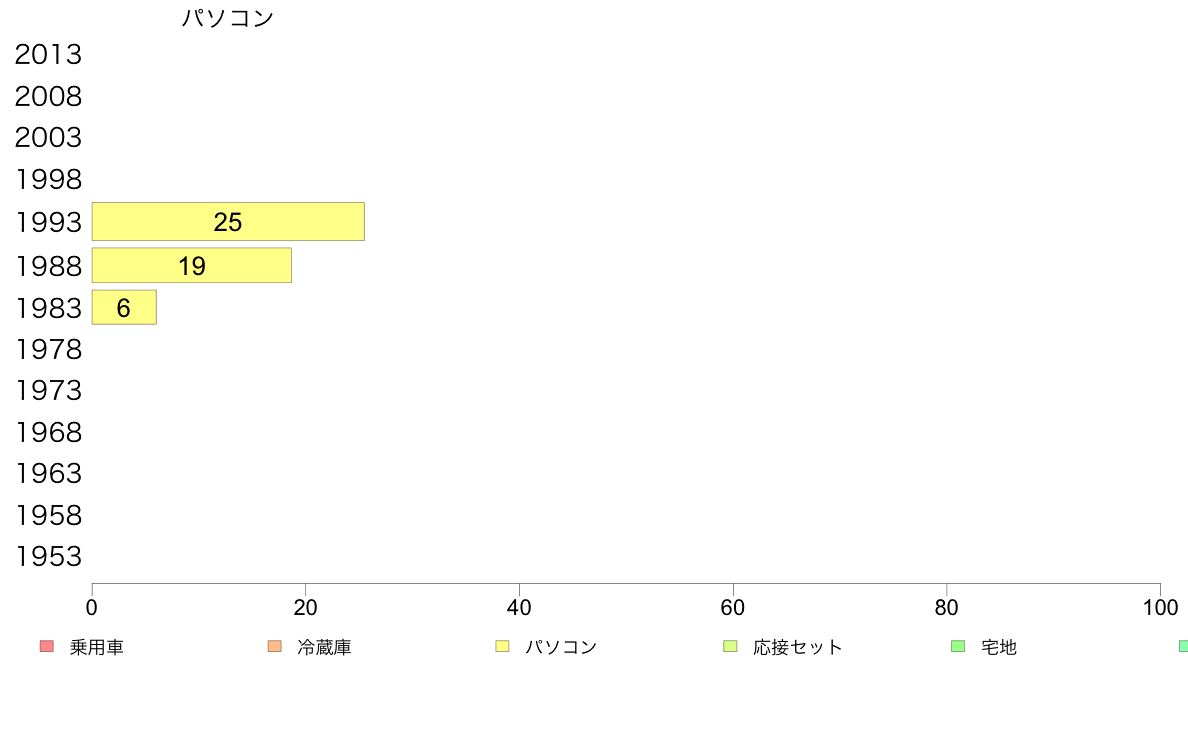Click the green 宅地 legend swatch
Screen dimensions: 1188x736
pyautogui.click(x=958, y=646)
